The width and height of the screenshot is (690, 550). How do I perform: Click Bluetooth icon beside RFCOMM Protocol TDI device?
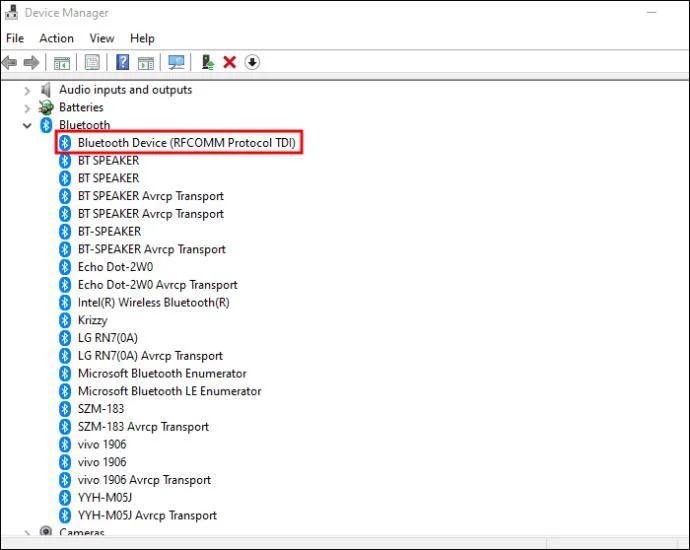click(65, 143)
